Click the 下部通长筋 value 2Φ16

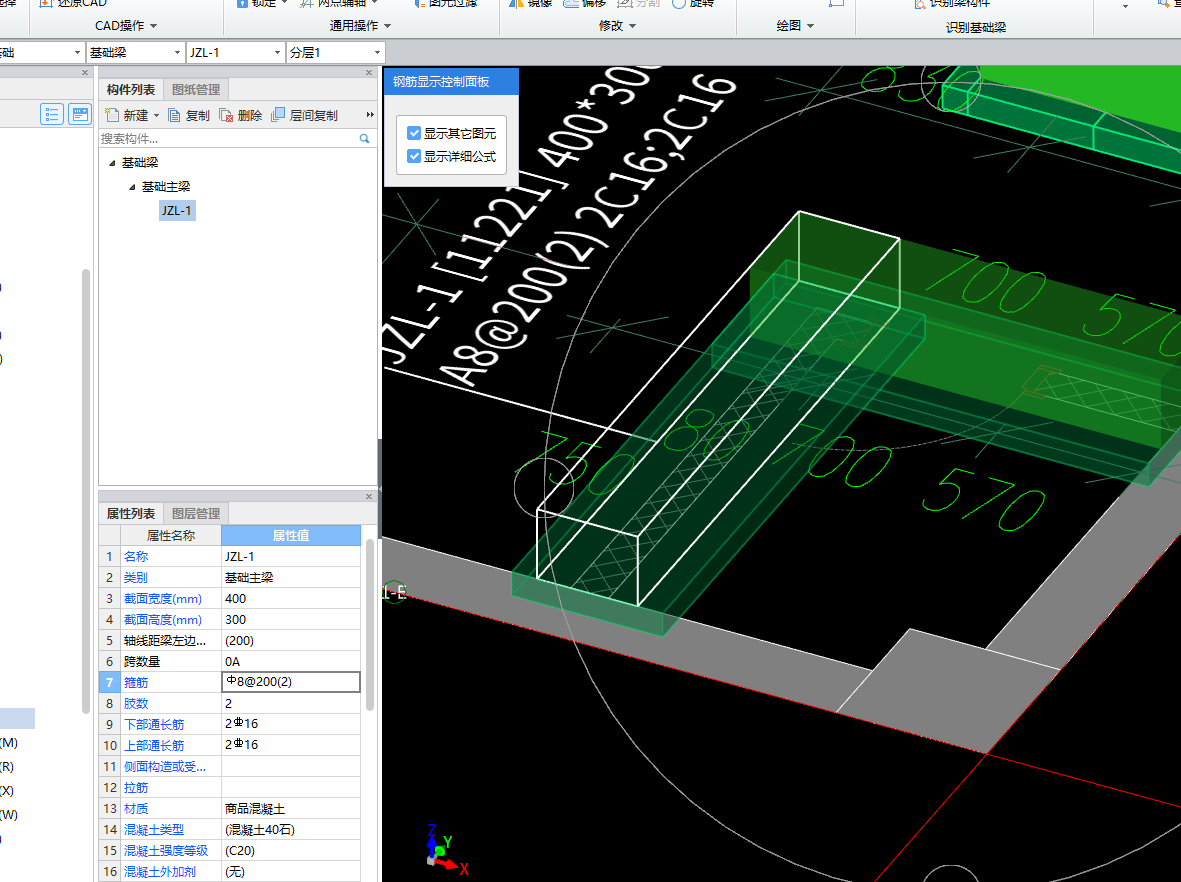pos(291,725)
